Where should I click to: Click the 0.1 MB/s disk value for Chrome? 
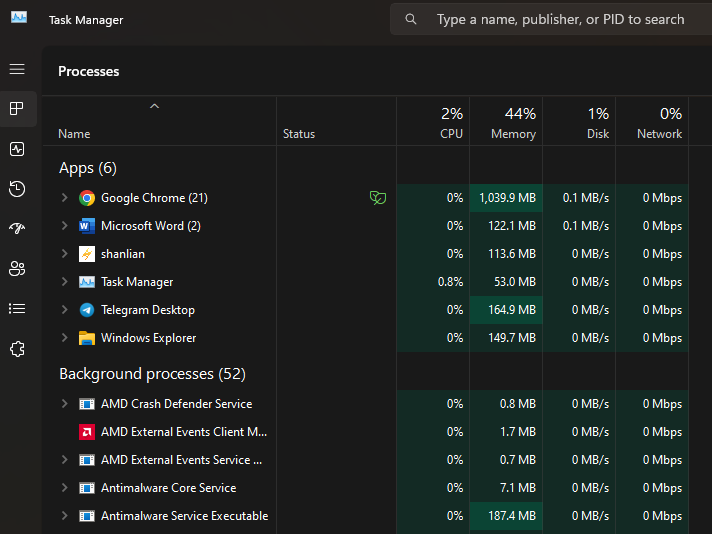586,198
